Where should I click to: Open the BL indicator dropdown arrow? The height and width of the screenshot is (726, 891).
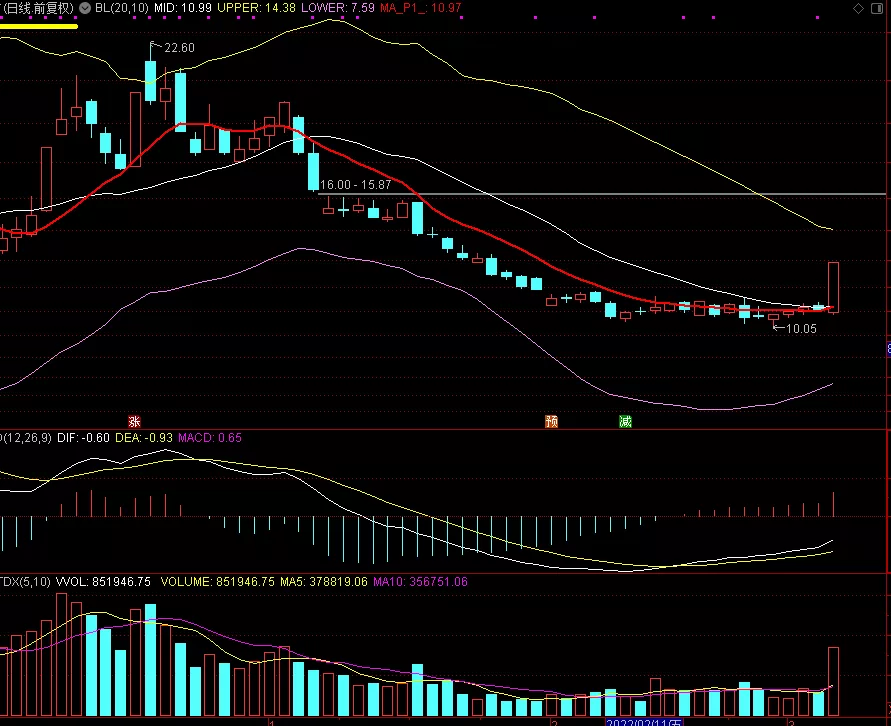[x=85, y=8]
